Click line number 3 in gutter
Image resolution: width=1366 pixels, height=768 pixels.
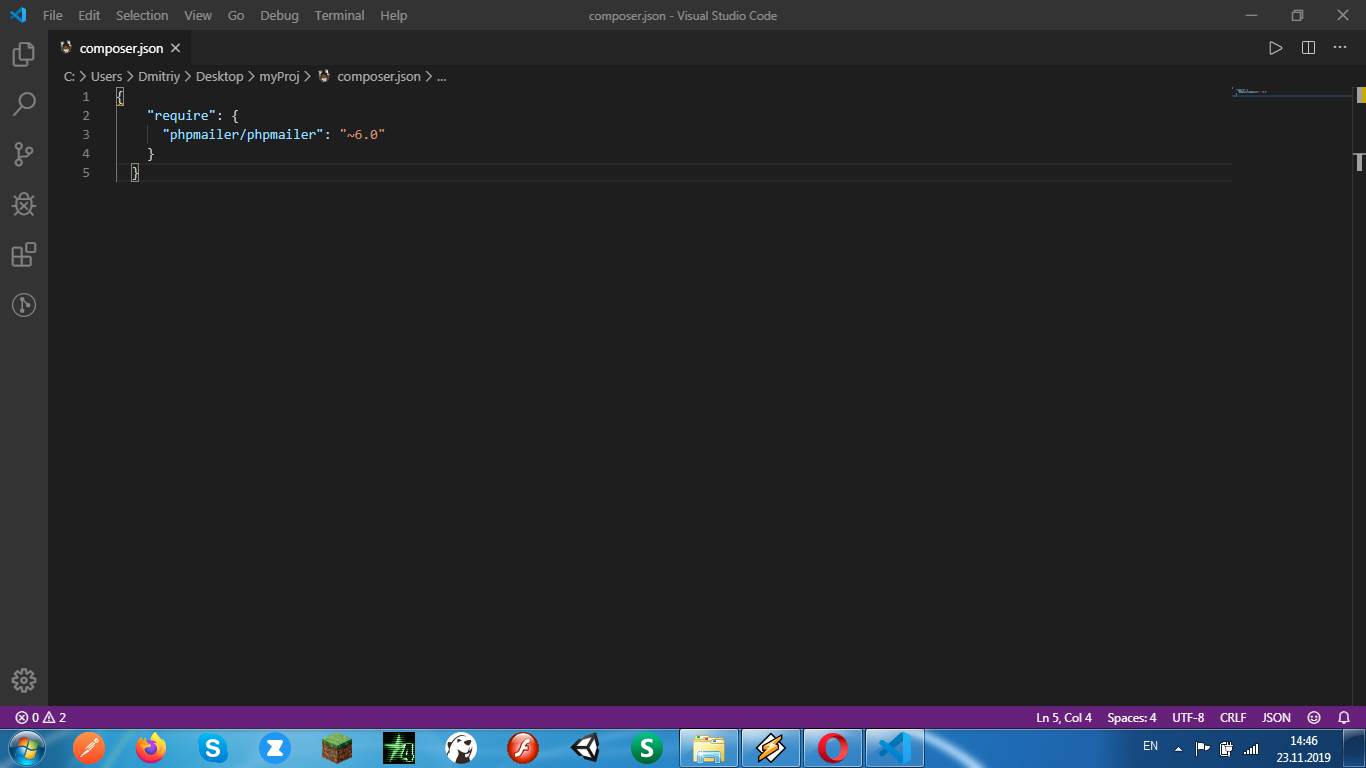(86, 135)
